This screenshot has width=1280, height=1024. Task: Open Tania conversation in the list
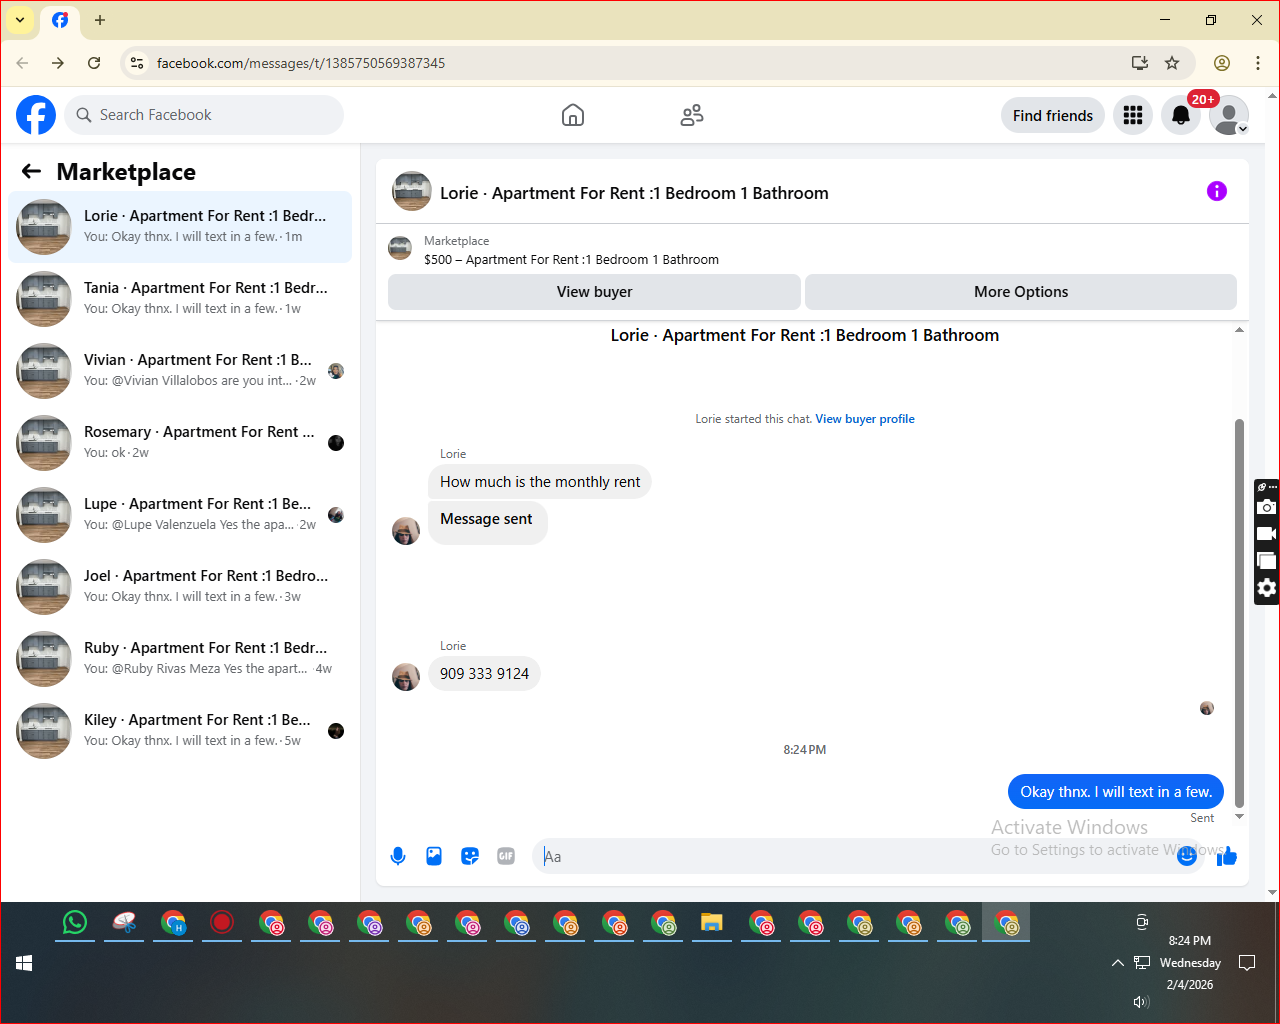(180, 299)
